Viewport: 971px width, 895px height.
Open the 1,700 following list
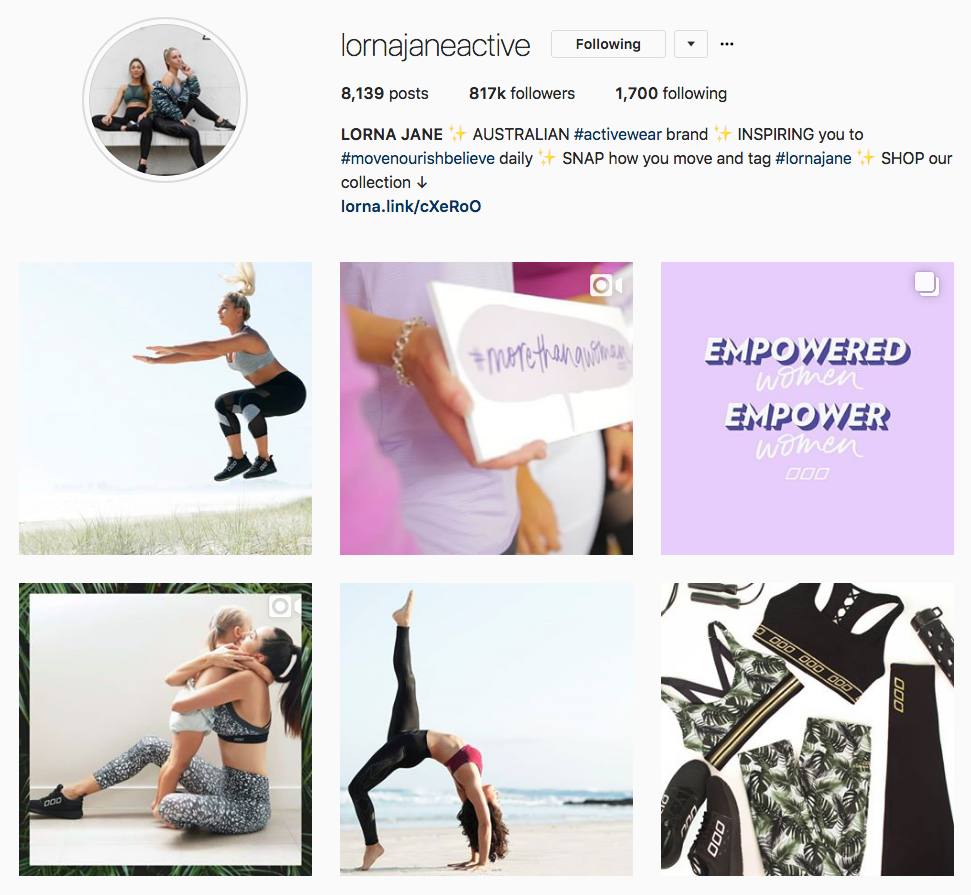671,94
